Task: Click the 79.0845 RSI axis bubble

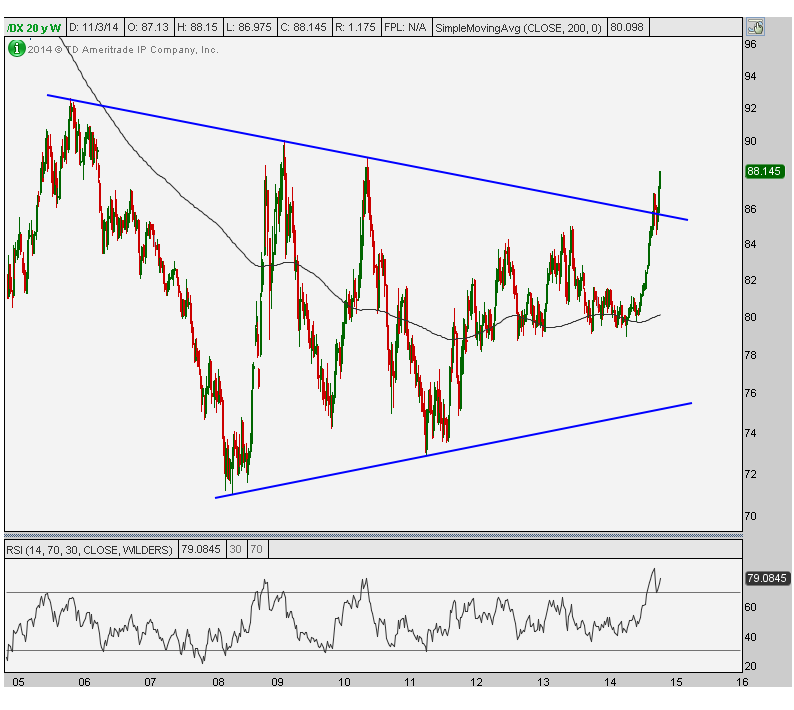Action: (767, 578)
